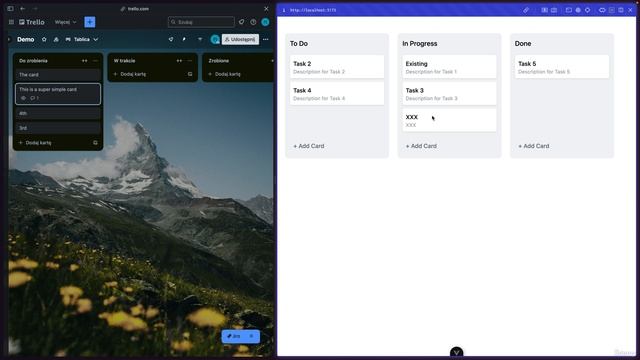Open the help question-mark icon

(253, 22)
